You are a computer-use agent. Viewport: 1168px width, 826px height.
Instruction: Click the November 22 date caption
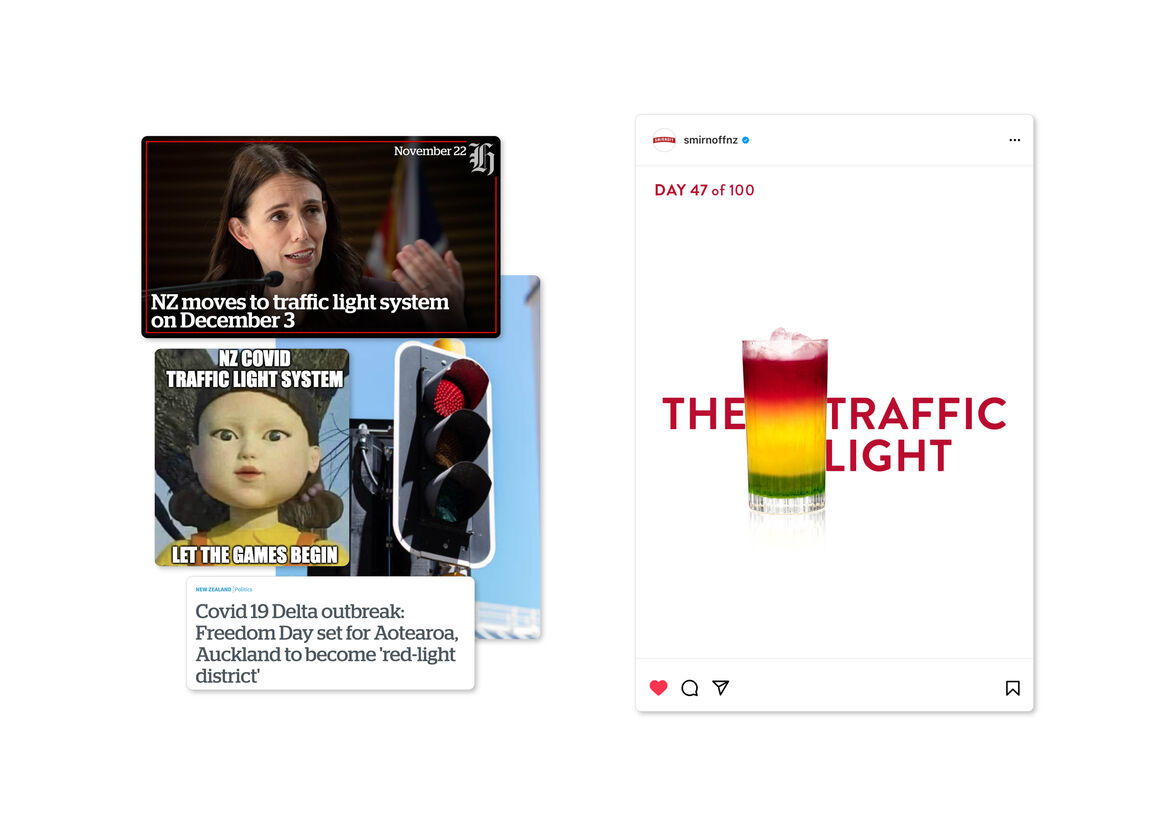coord(430,151)
